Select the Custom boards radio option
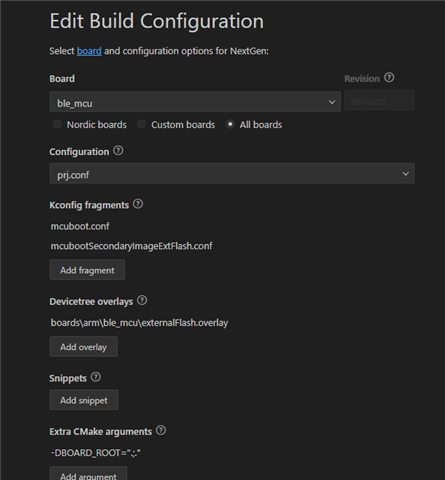 pyautogui.click(x=141, y=124)
